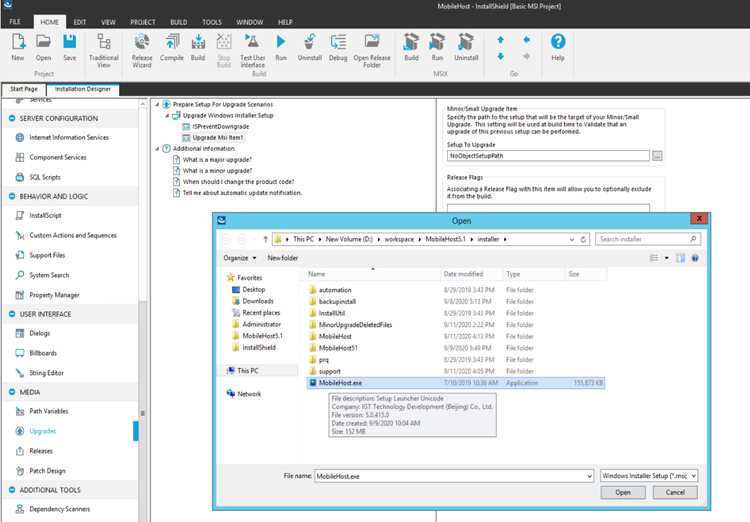Collapse the Behavior and Logic section

coord(12,196)
